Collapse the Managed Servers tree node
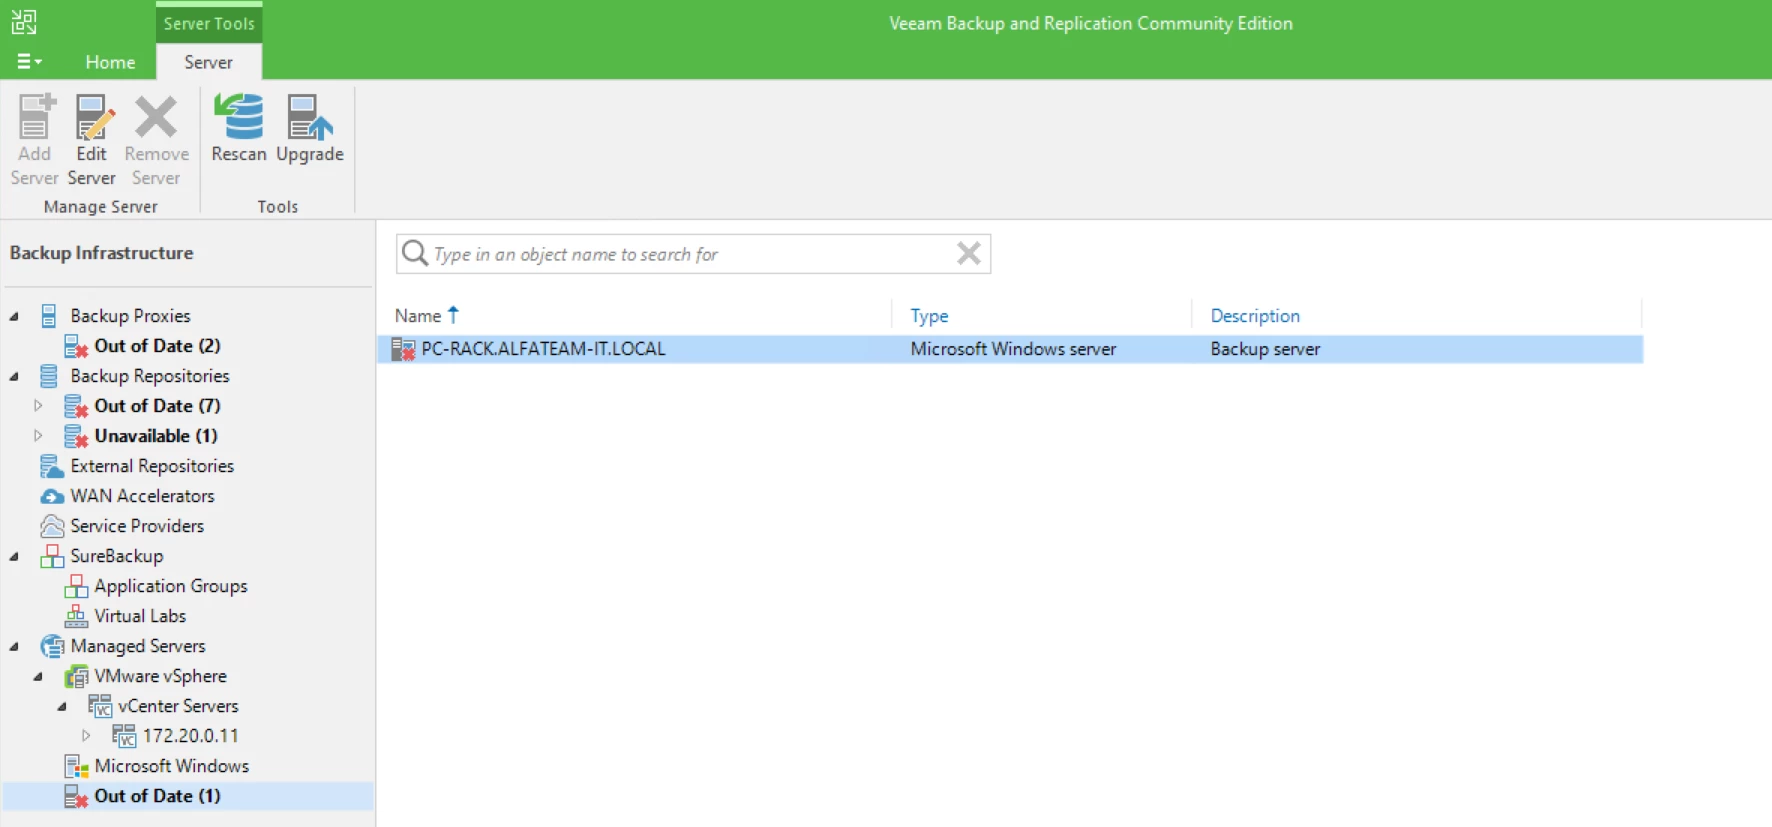 click(14, 646)
